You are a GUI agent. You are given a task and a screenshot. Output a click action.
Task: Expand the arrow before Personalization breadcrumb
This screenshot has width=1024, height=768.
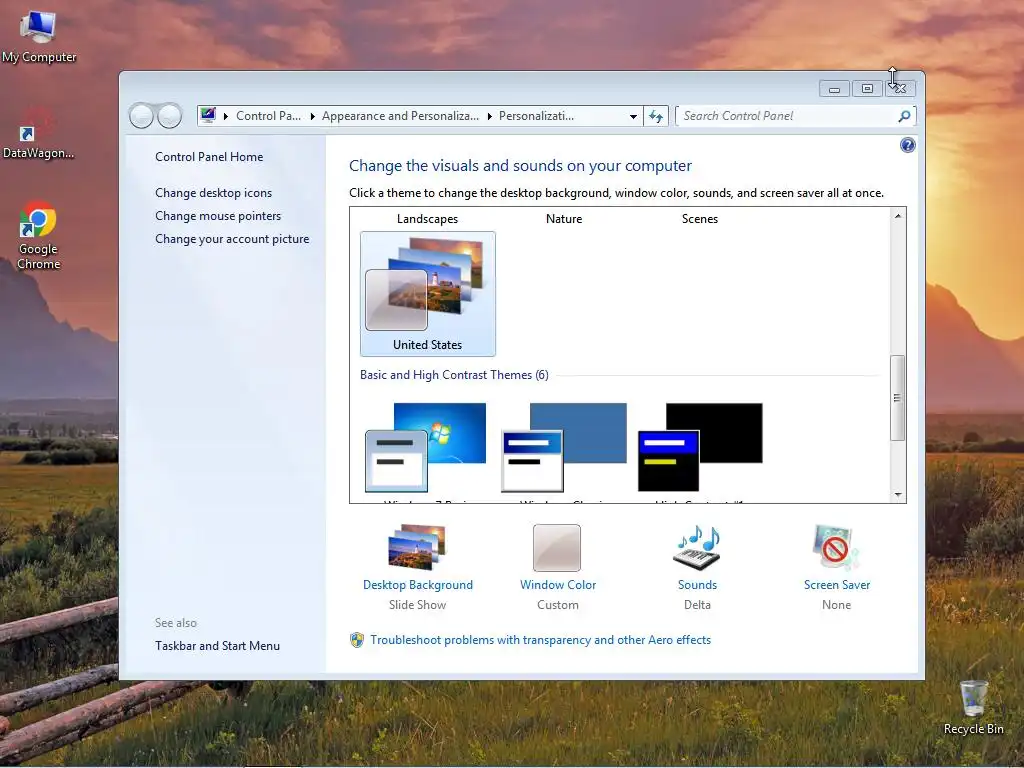click(x=489, y=116)
